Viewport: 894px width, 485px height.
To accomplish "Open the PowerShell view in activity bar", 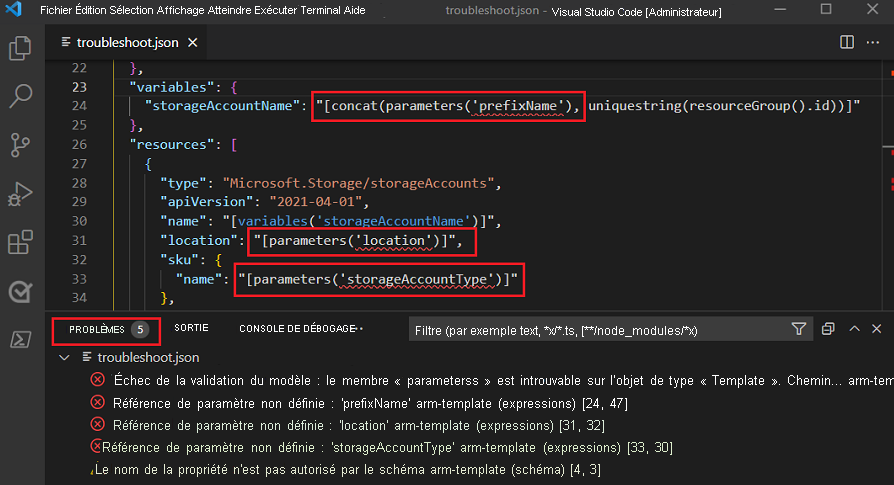I will pos(21,340).
